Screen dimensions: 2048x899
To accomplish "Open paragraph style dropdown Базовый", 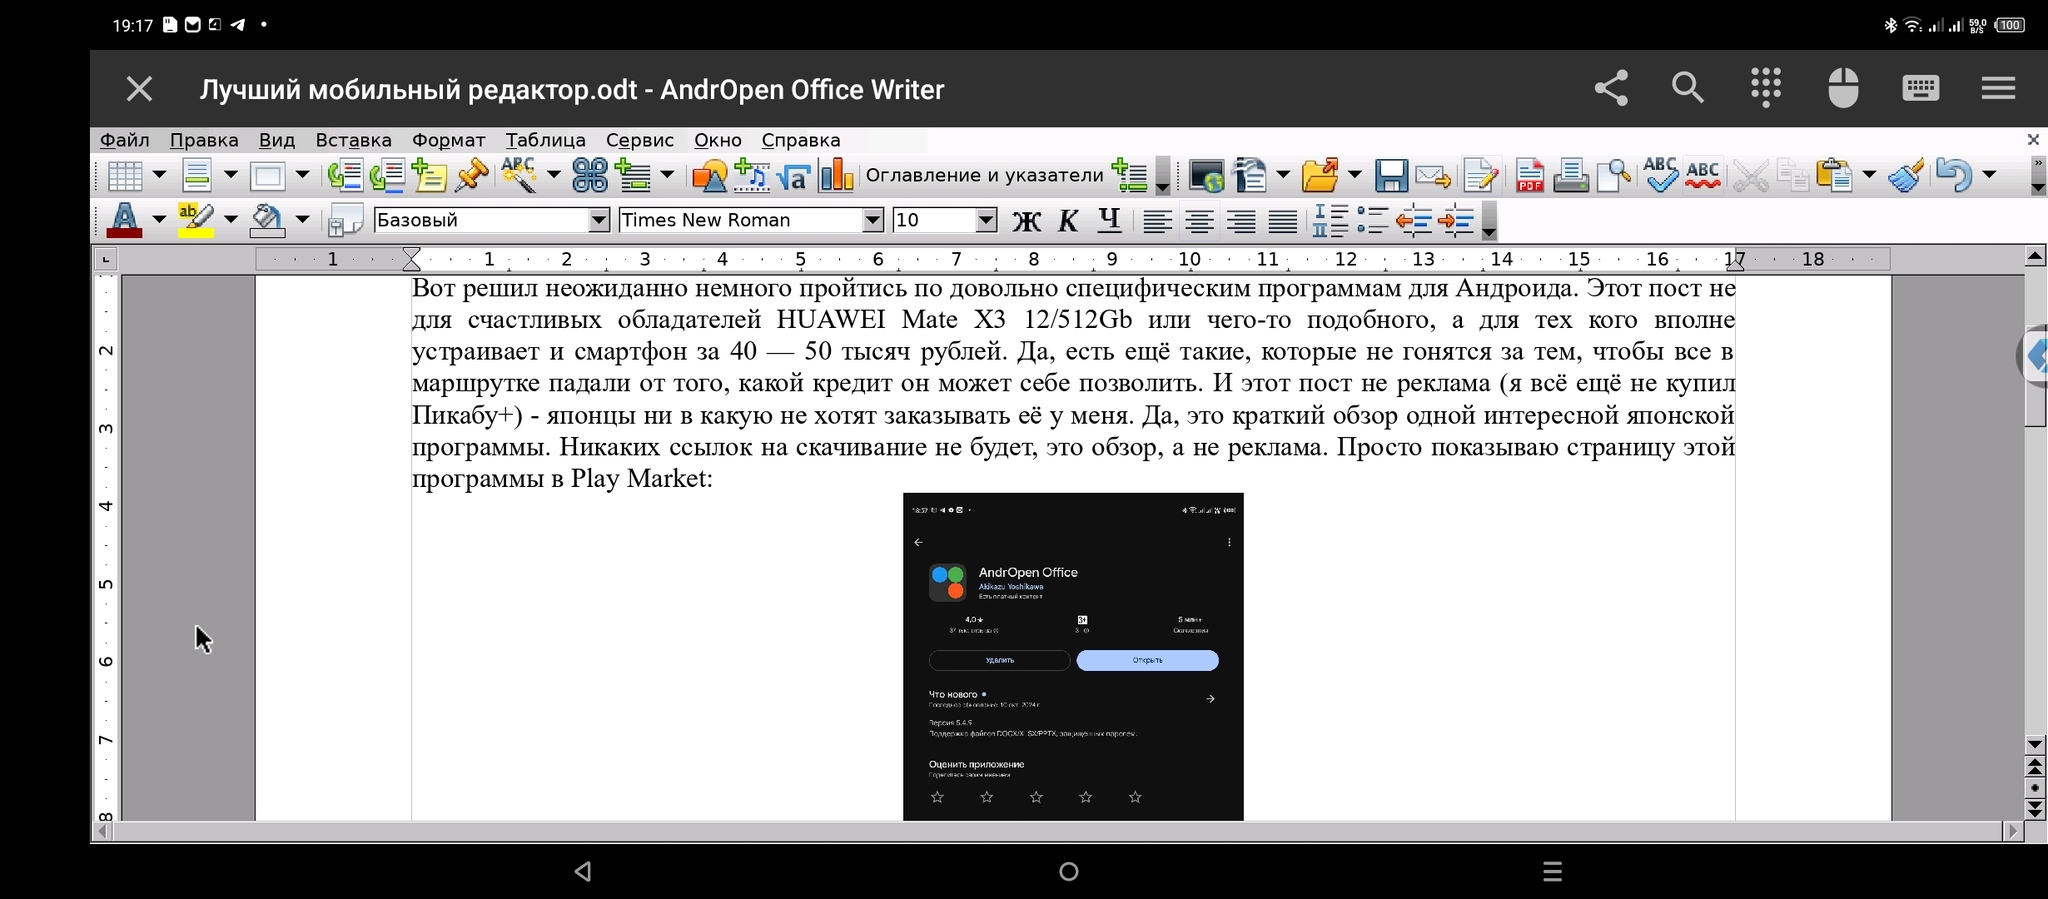I will tap(599, 220).
